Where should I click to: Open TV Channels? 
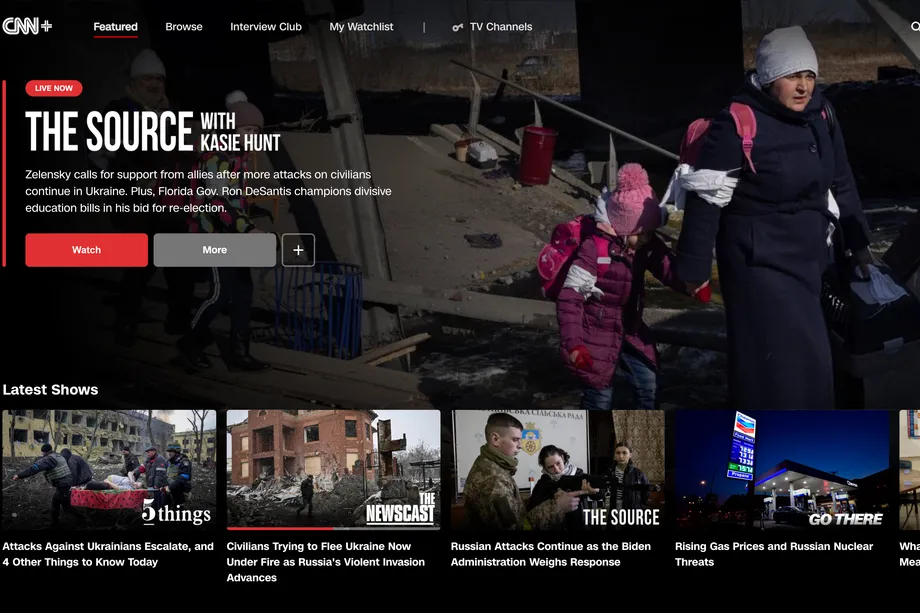(x=501, y=26)
